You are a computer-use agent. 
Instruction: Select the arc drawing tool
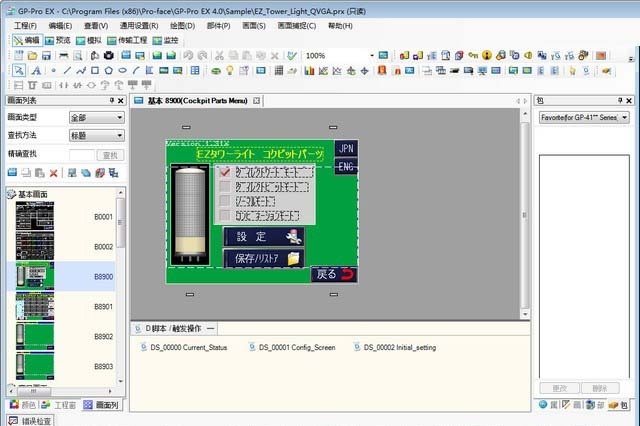coord(136,71)
